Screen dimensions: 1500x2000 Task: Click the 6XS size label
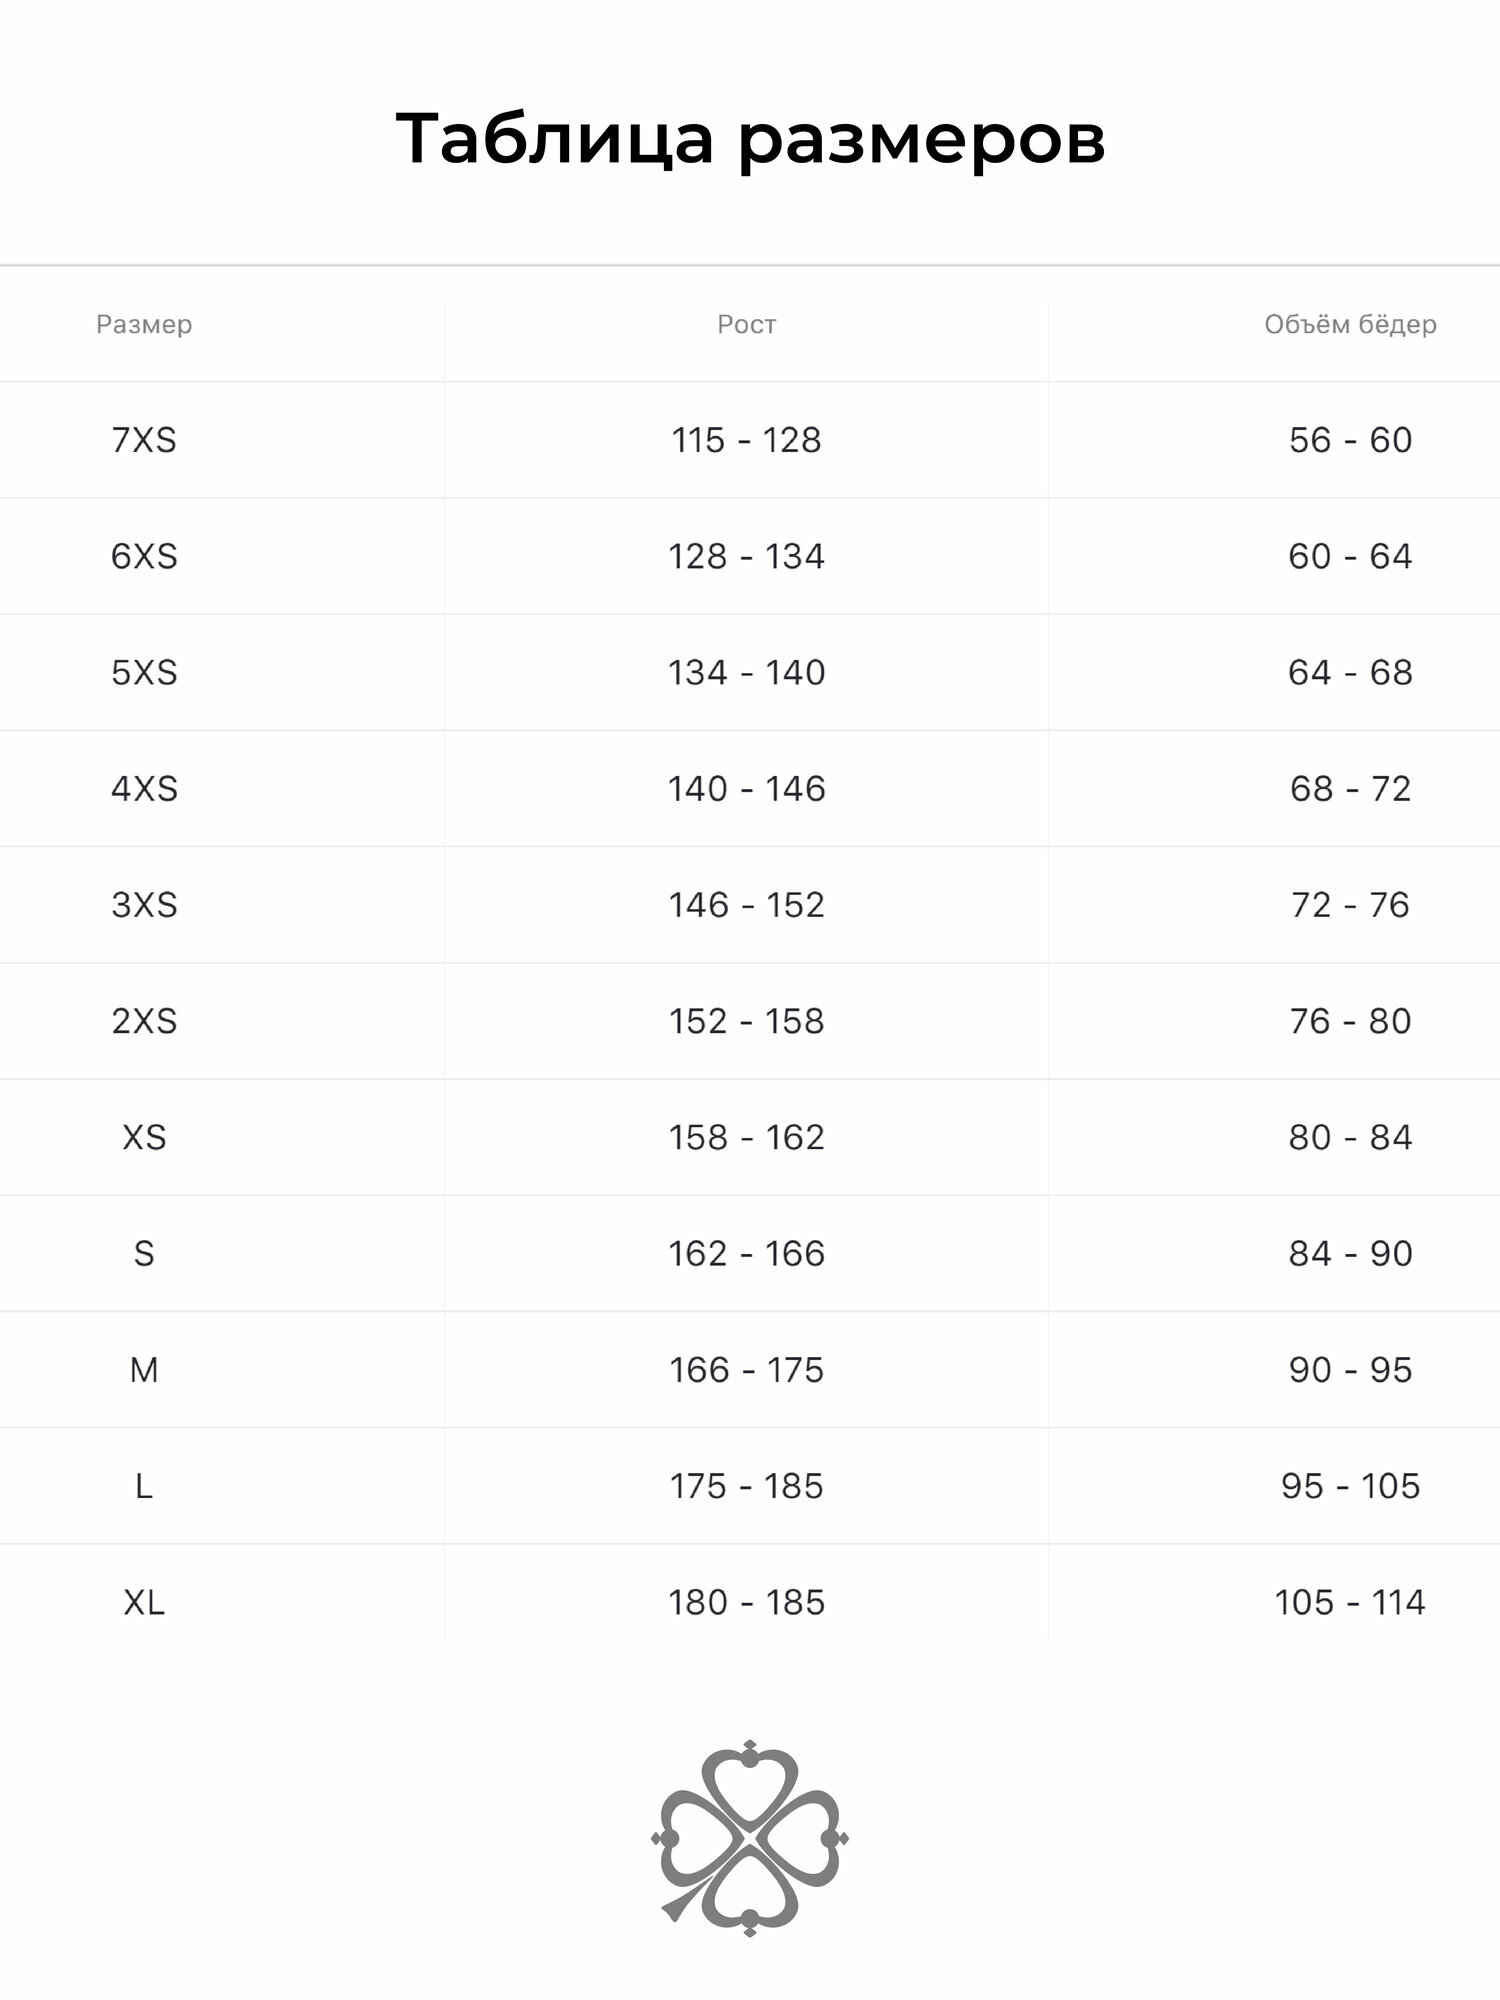point(144,556)
